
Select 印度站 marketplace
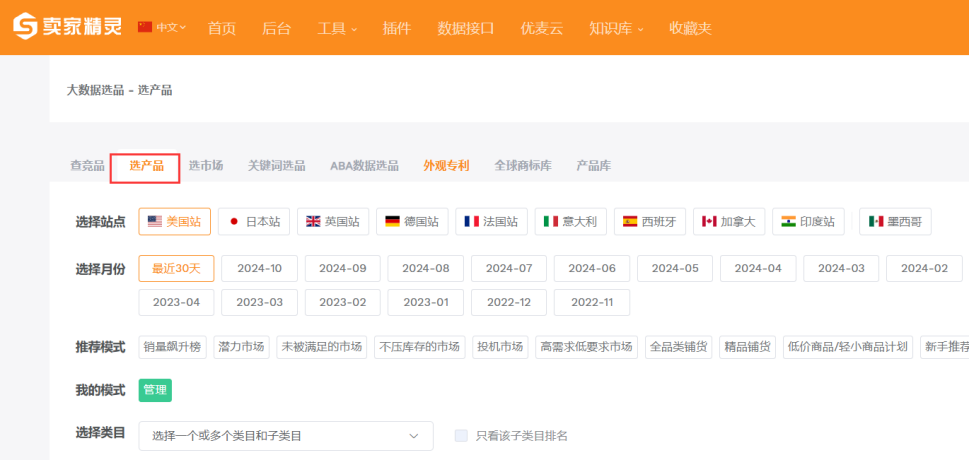click(x=808, y=221)
